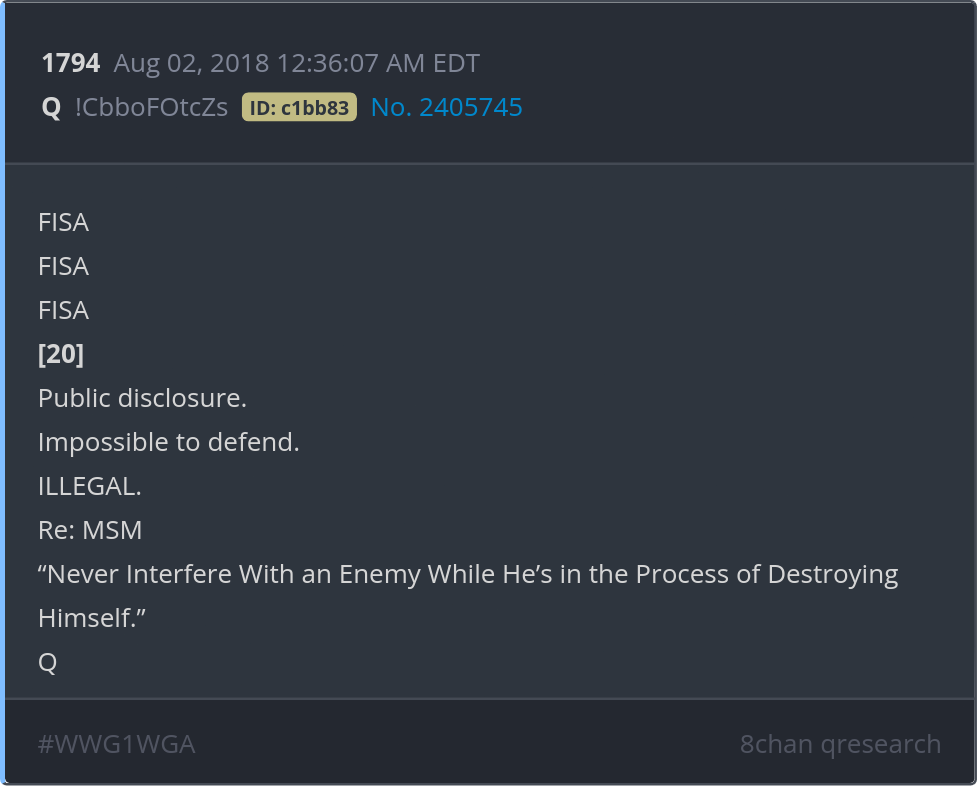Click the 8chan qresearch source label
This screenshot has width=978, height=786.
point(840,744)
